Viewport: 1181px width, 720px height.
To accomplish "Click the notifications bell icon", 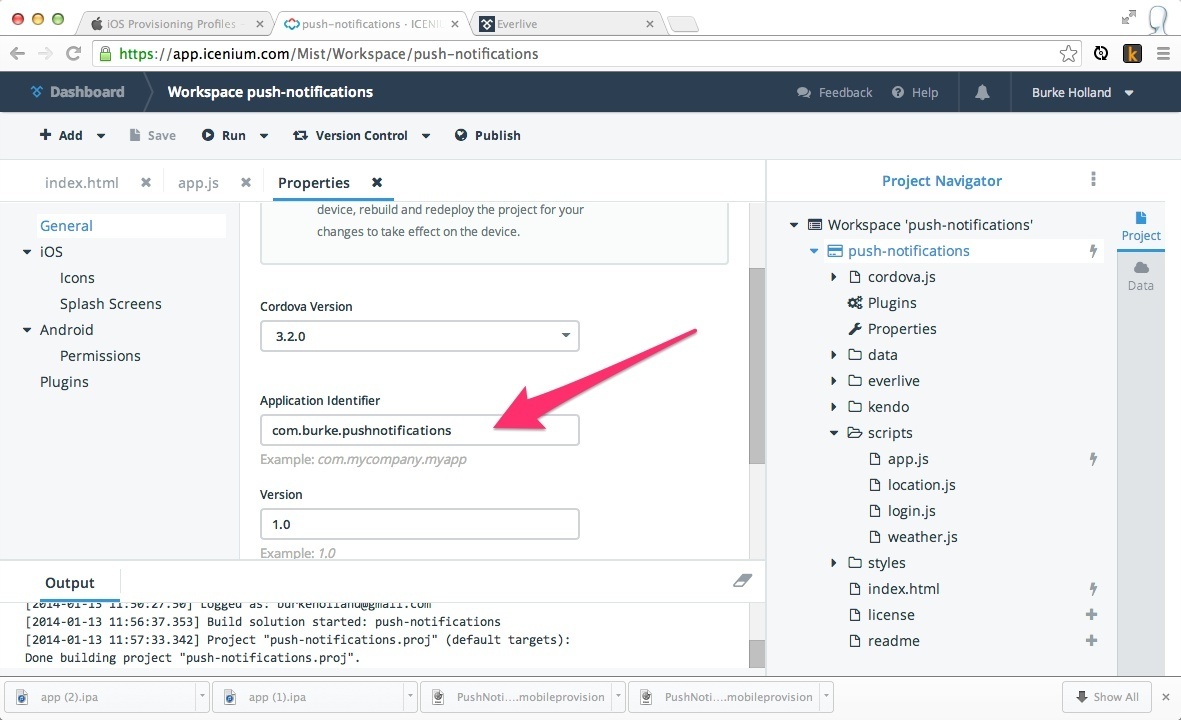I will tap(982, 92).
